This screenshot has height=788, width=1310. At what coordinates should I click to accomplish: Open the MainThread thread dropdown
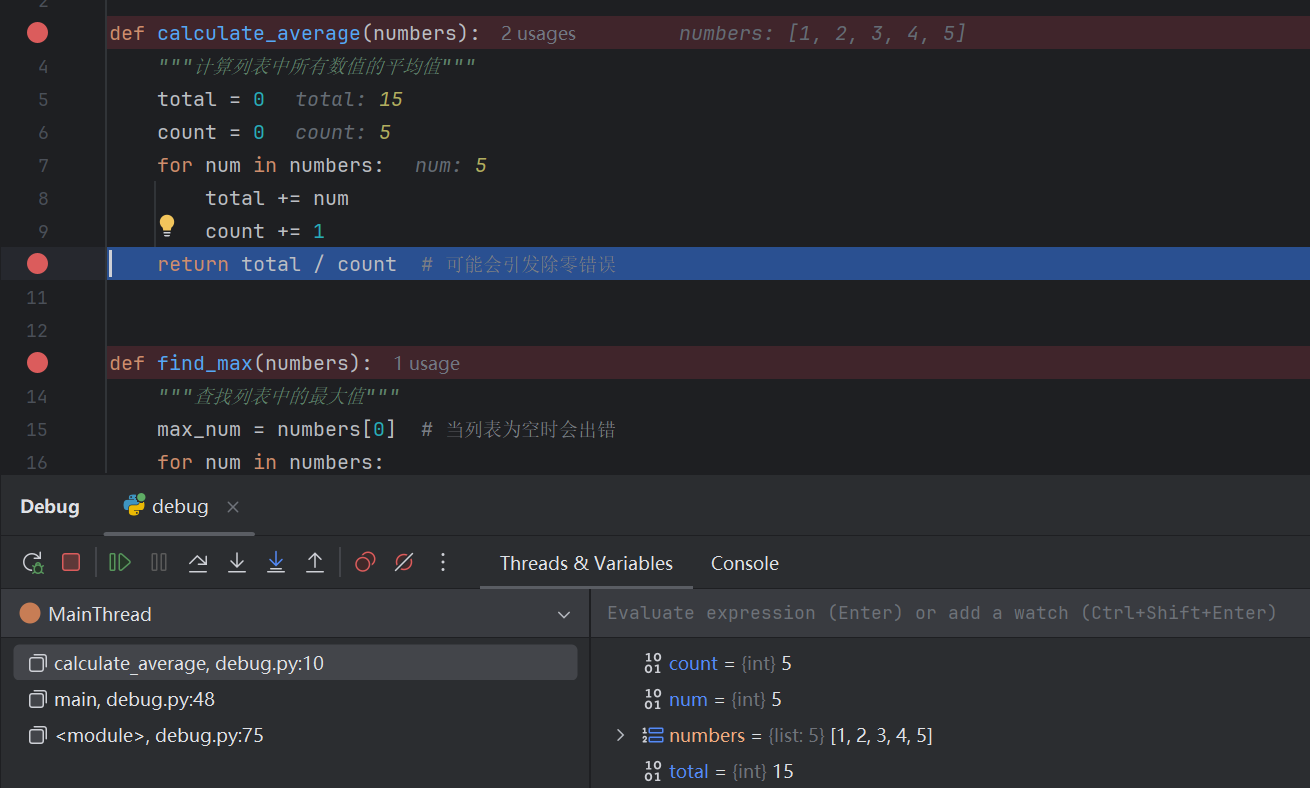click(563, 613)
